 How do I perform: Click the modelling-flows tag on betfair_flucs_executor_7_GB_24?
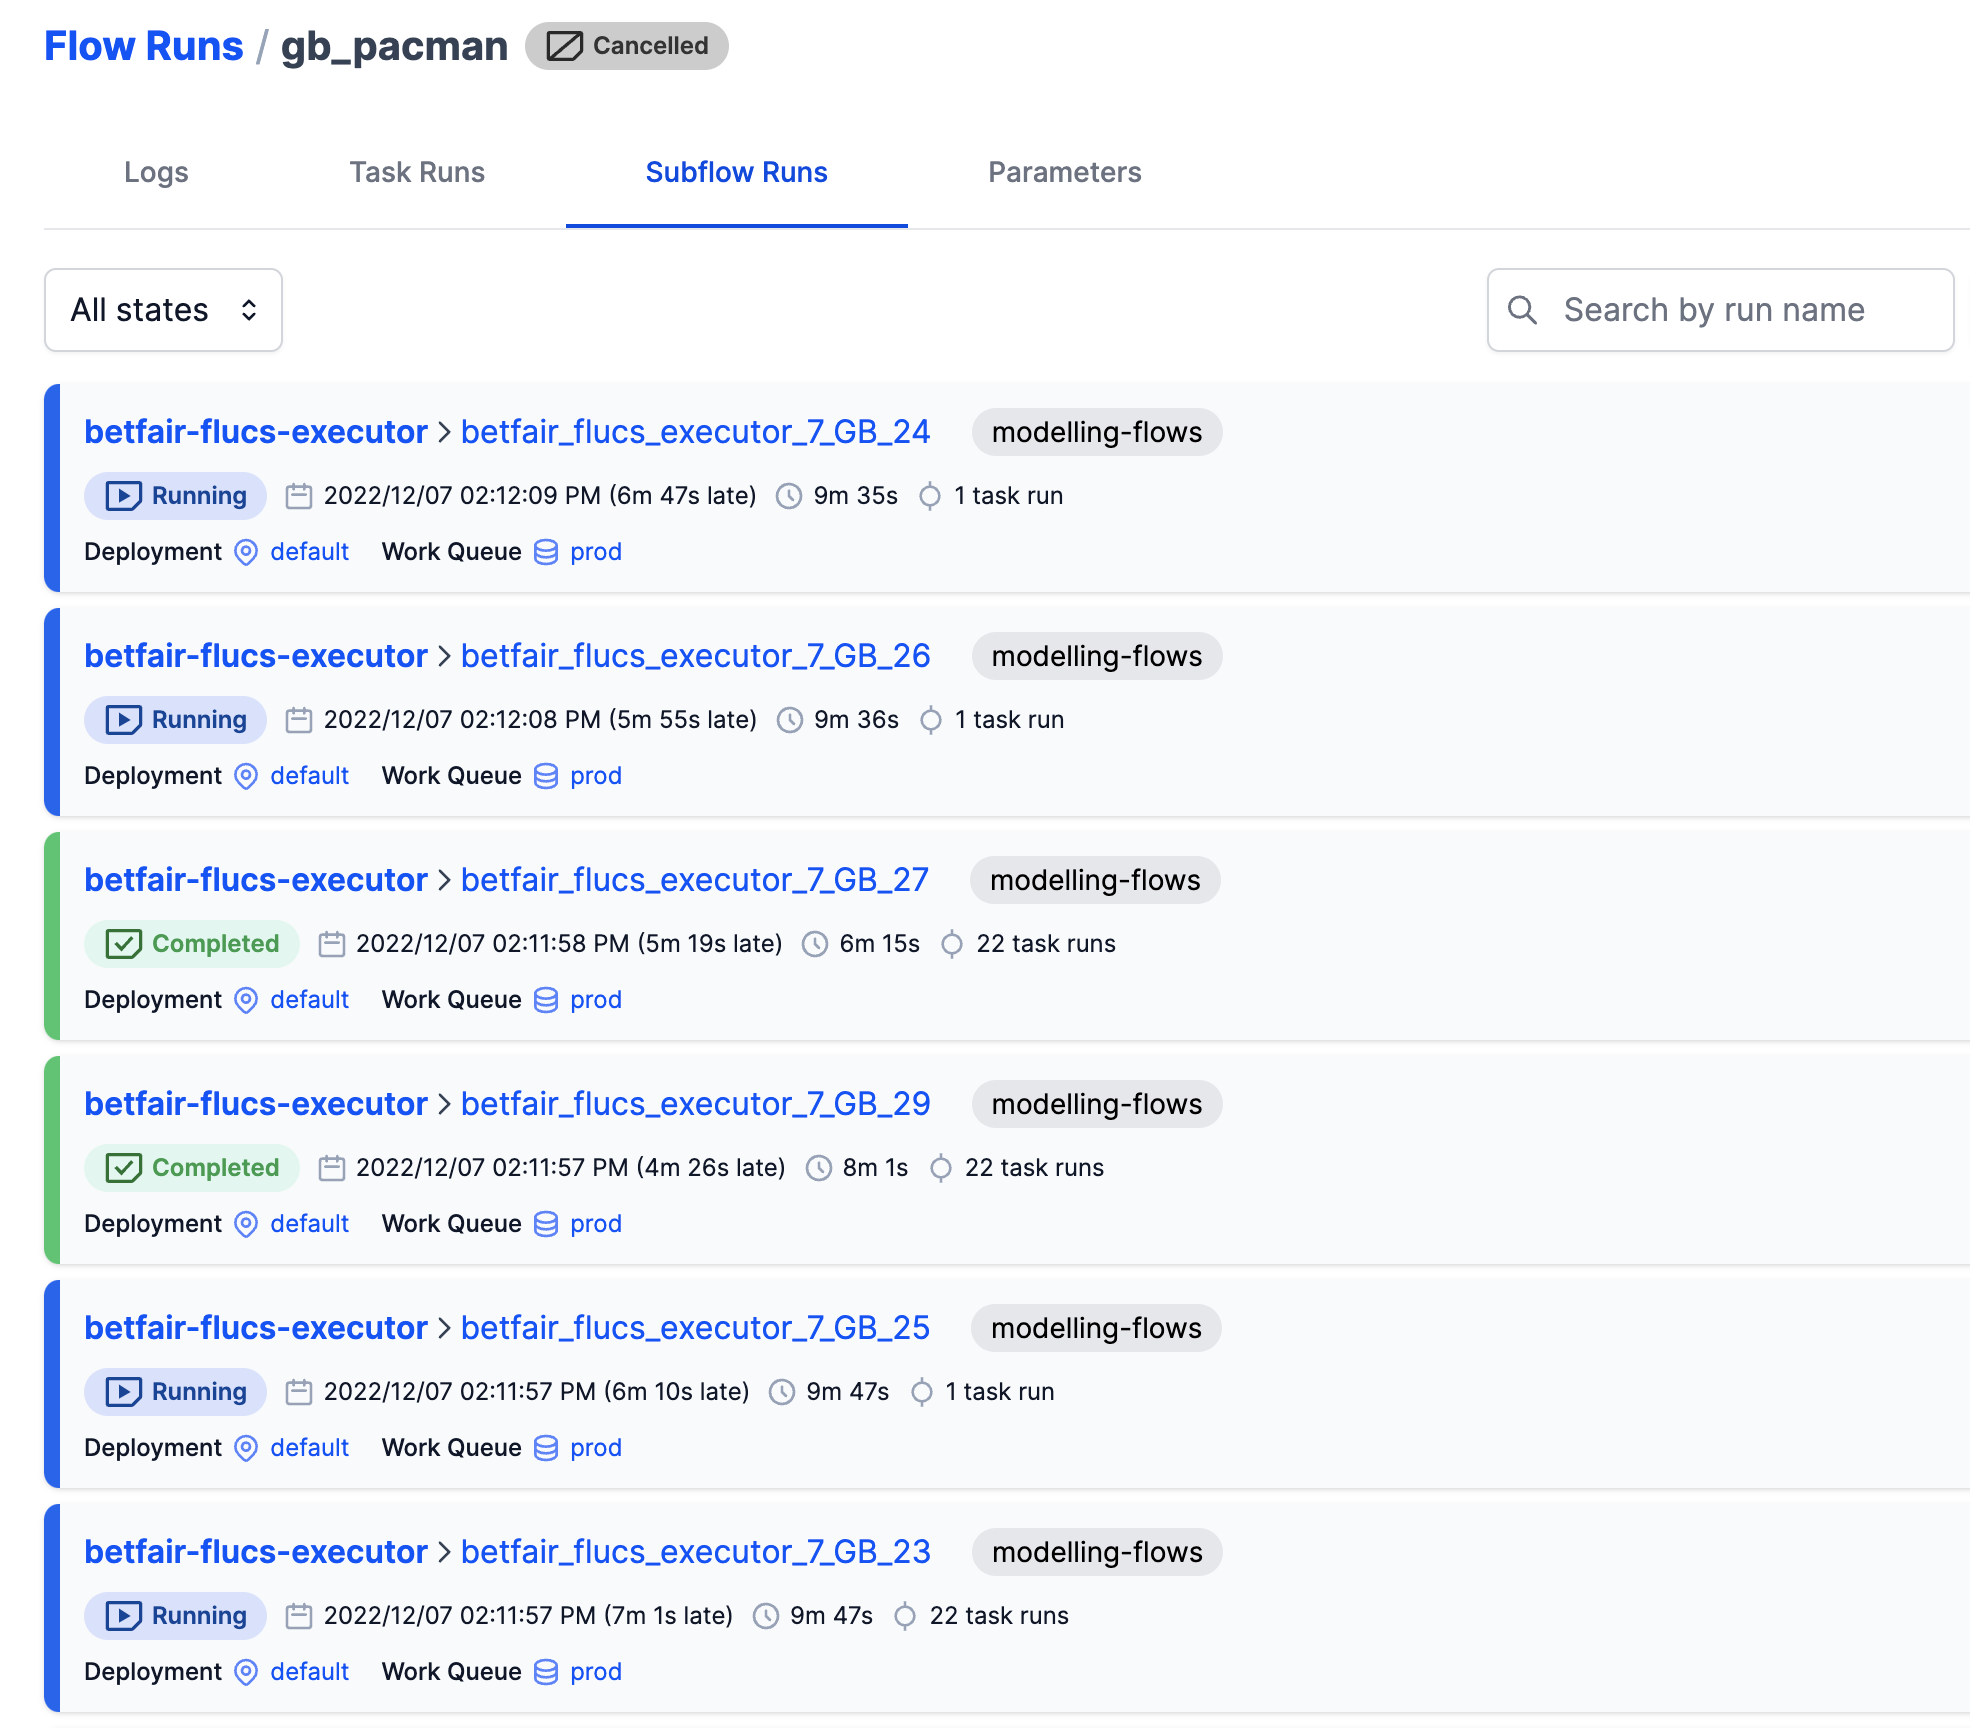pyautogui.click(x=1097, y=432)
